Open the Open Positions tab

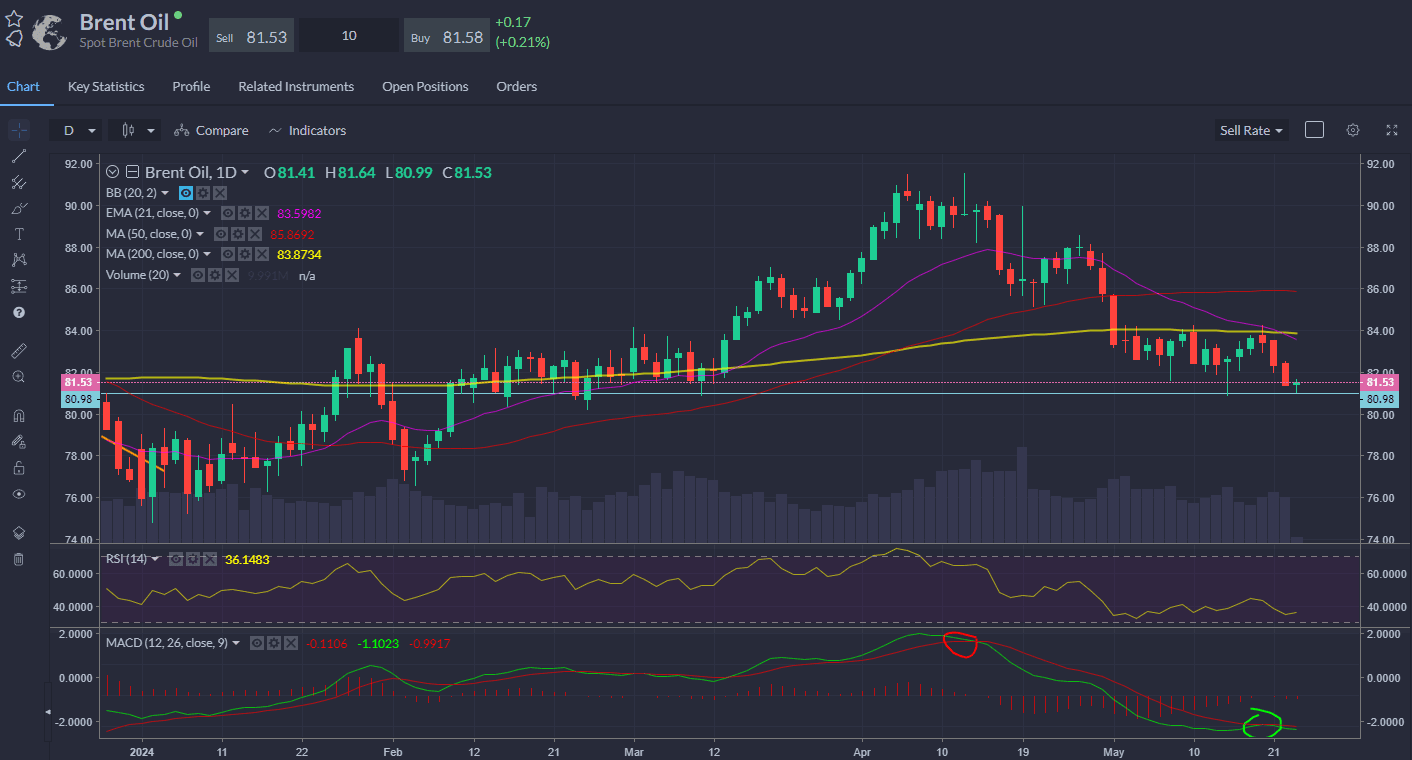pyautogui.click(x=425, y=86)
